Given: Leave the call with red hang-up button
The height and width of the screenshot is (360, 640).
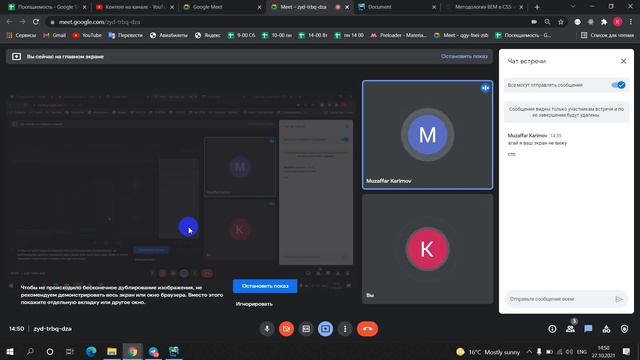Looking at the screenshot, I should pos(367,329).
